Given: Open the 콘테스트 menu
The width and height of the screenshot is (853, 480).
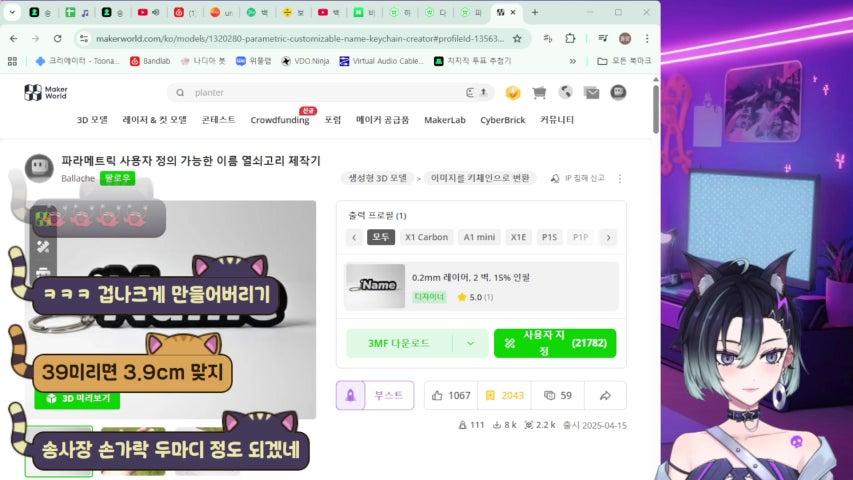Looking at the screenshot, I should pos(219,120).
